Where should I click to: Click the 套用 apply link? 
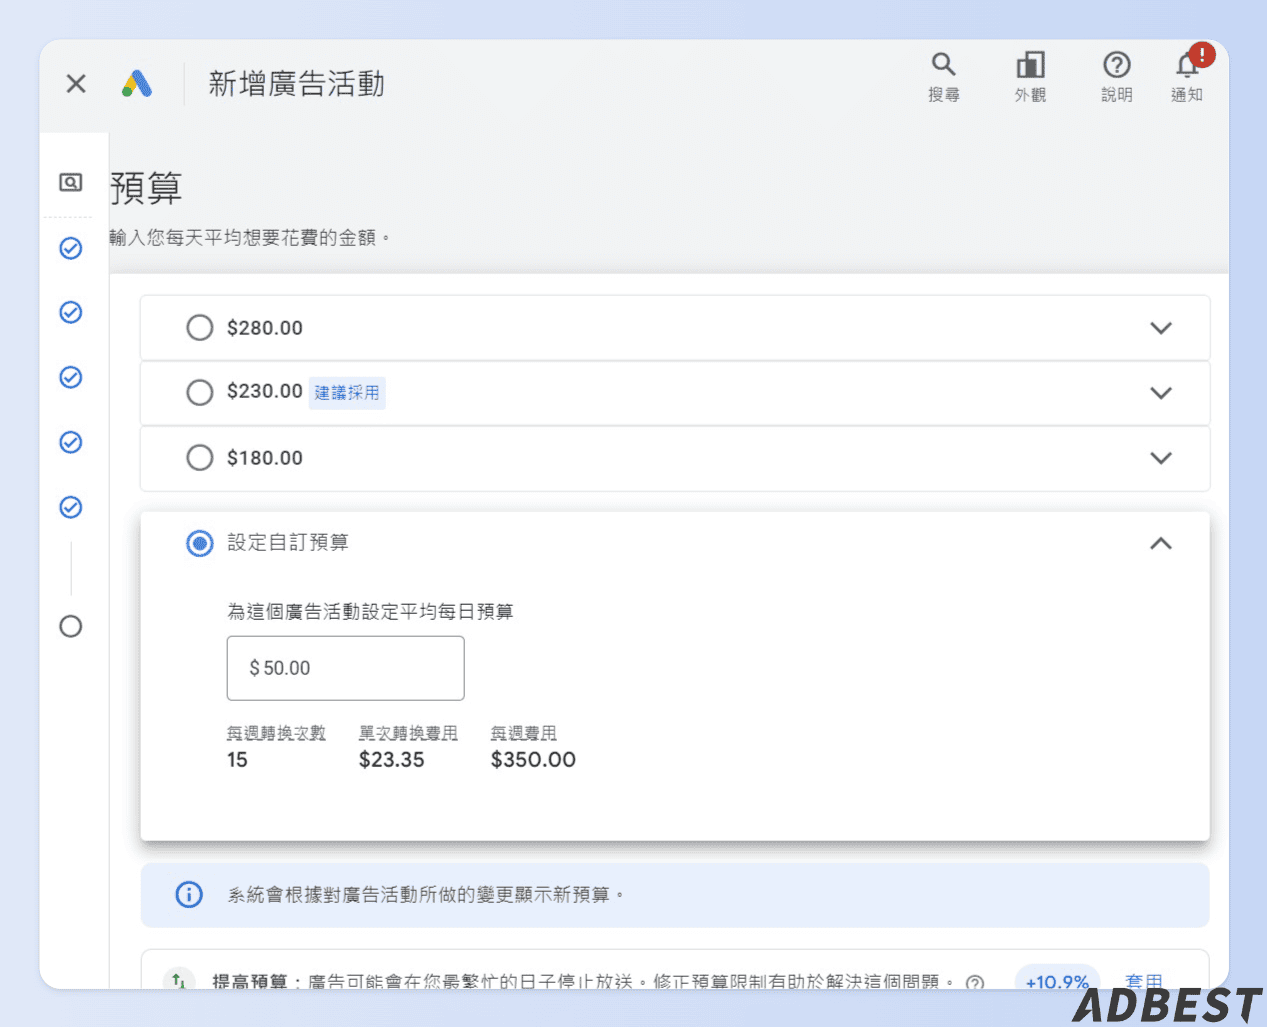point(1145,982)
